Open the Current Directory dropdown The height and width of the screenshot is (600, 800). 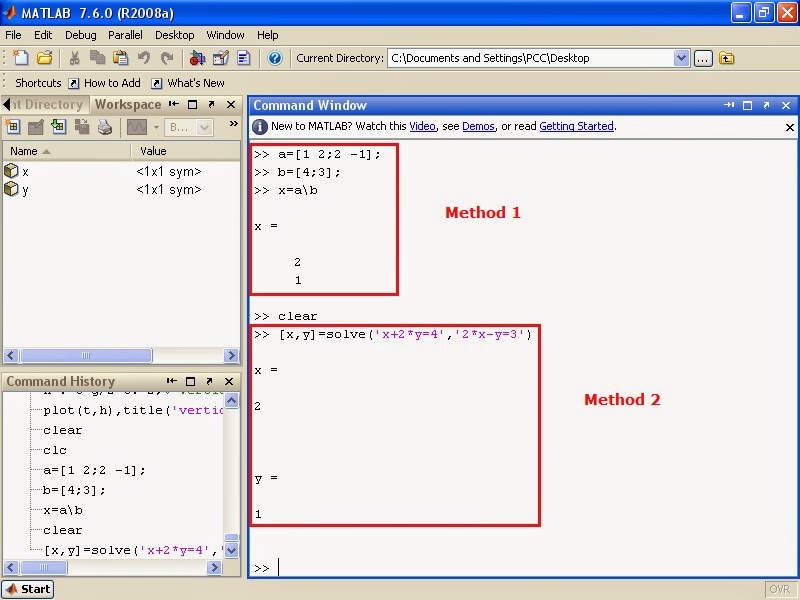coord(684,58)
